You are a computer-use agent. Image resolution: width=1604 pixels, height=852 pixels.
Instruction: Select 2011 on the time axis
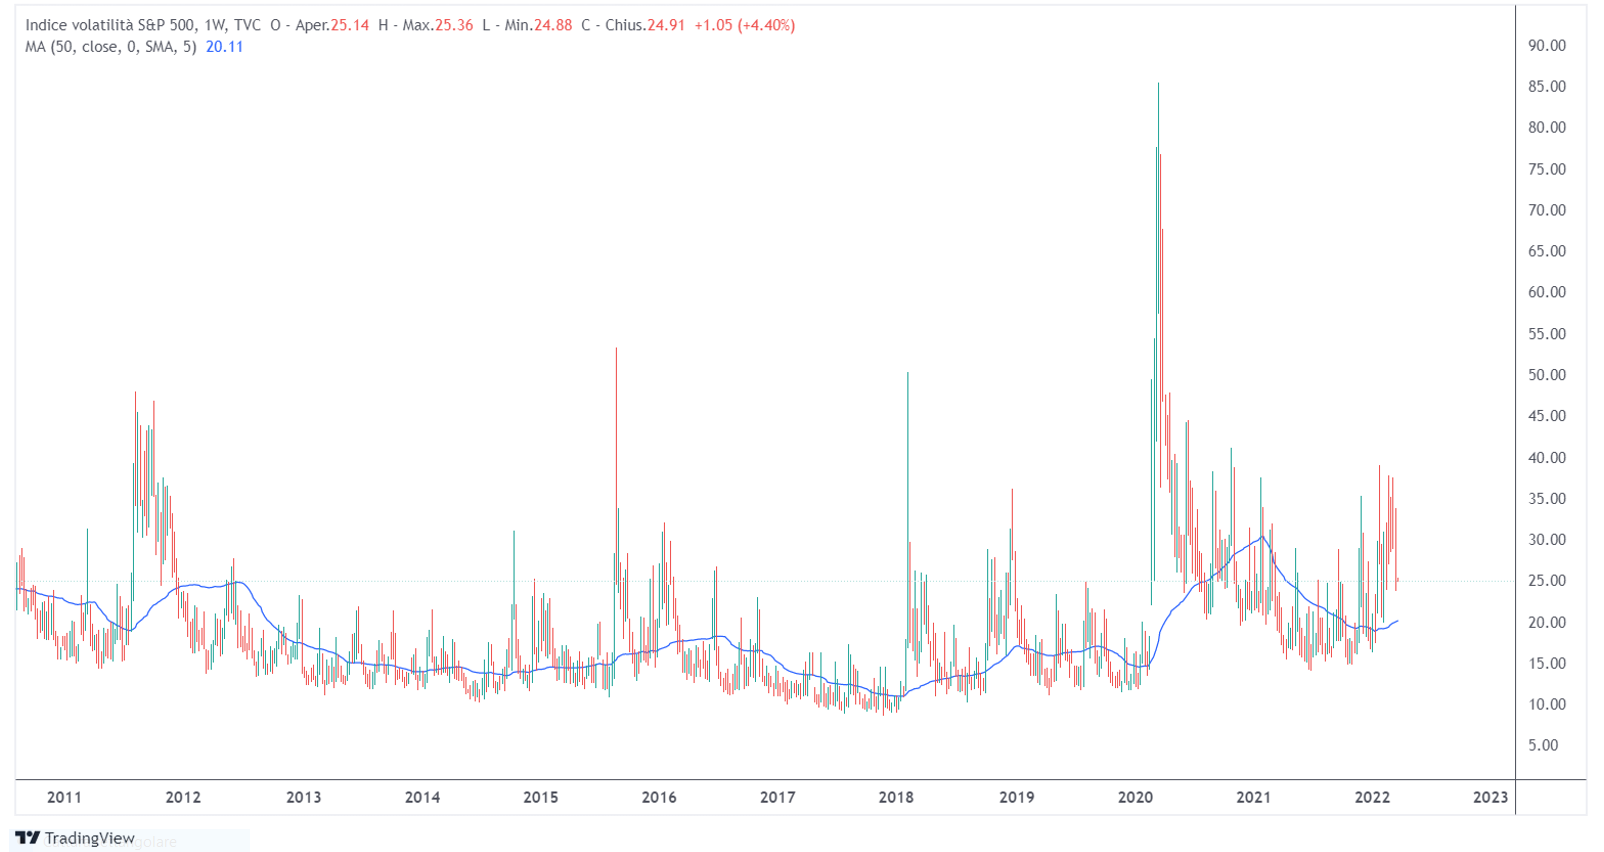[x=64, y=797]
